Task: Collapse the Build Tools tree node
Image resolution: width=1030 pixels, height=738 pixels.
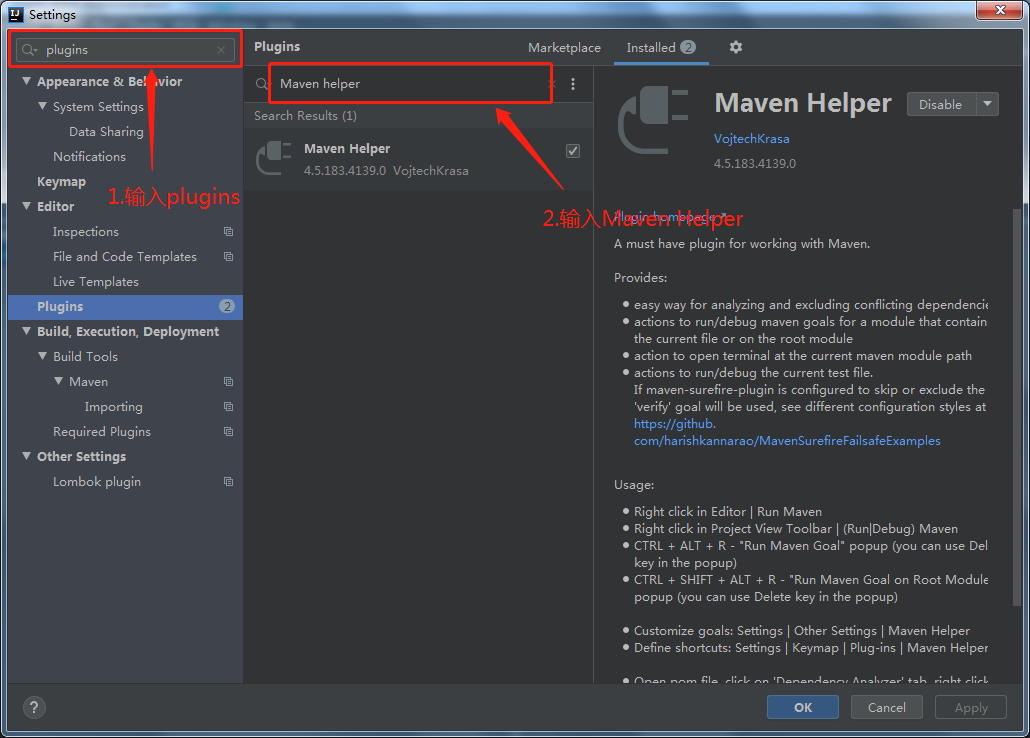Action: pos(43,356)
